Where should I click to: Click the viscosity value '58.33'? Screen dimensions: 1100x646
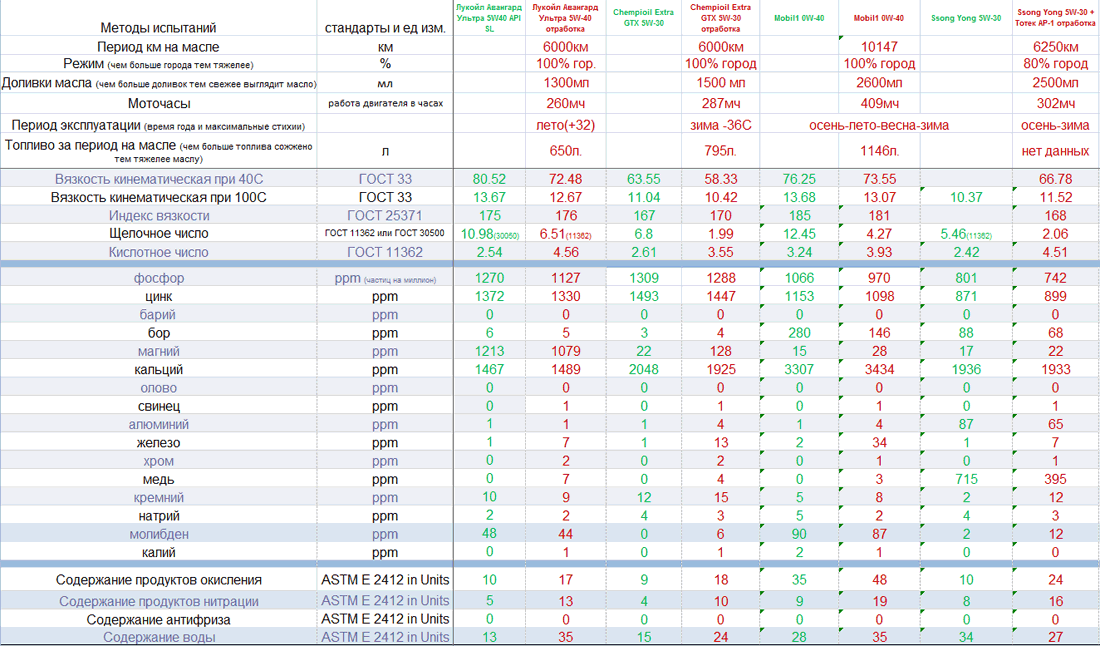(x=720, y=180)
